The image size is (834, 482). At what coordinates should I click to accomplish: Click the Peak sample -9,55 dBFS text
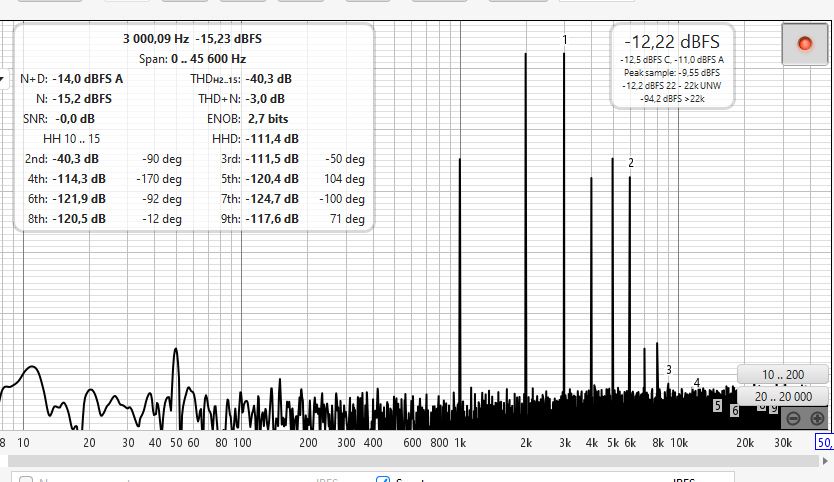tap(672, 73)
